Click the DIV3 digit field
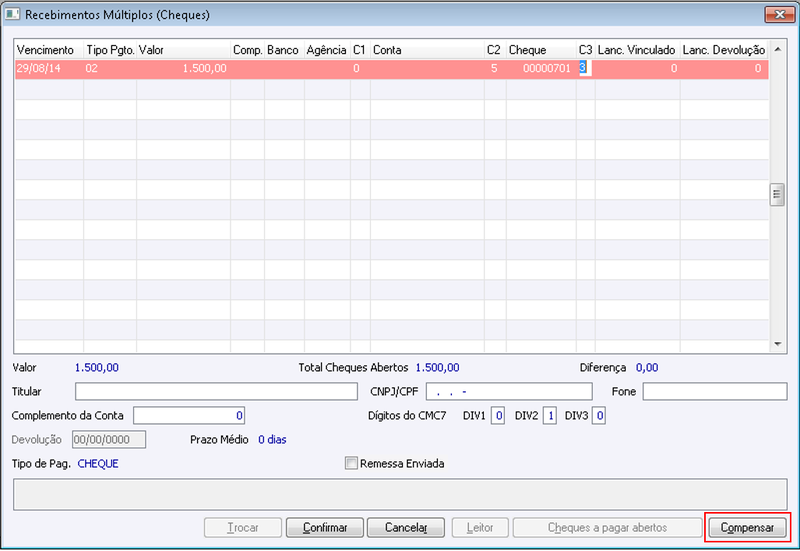The image size is (800, 551). 599,415
